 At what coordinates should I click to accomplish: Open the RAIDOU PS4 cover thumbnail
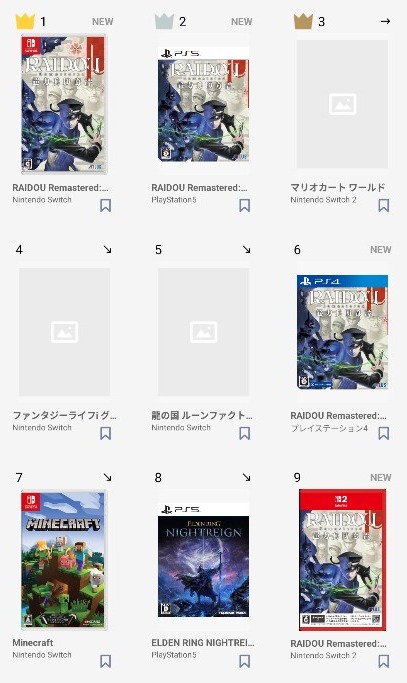tap(343, 332)
